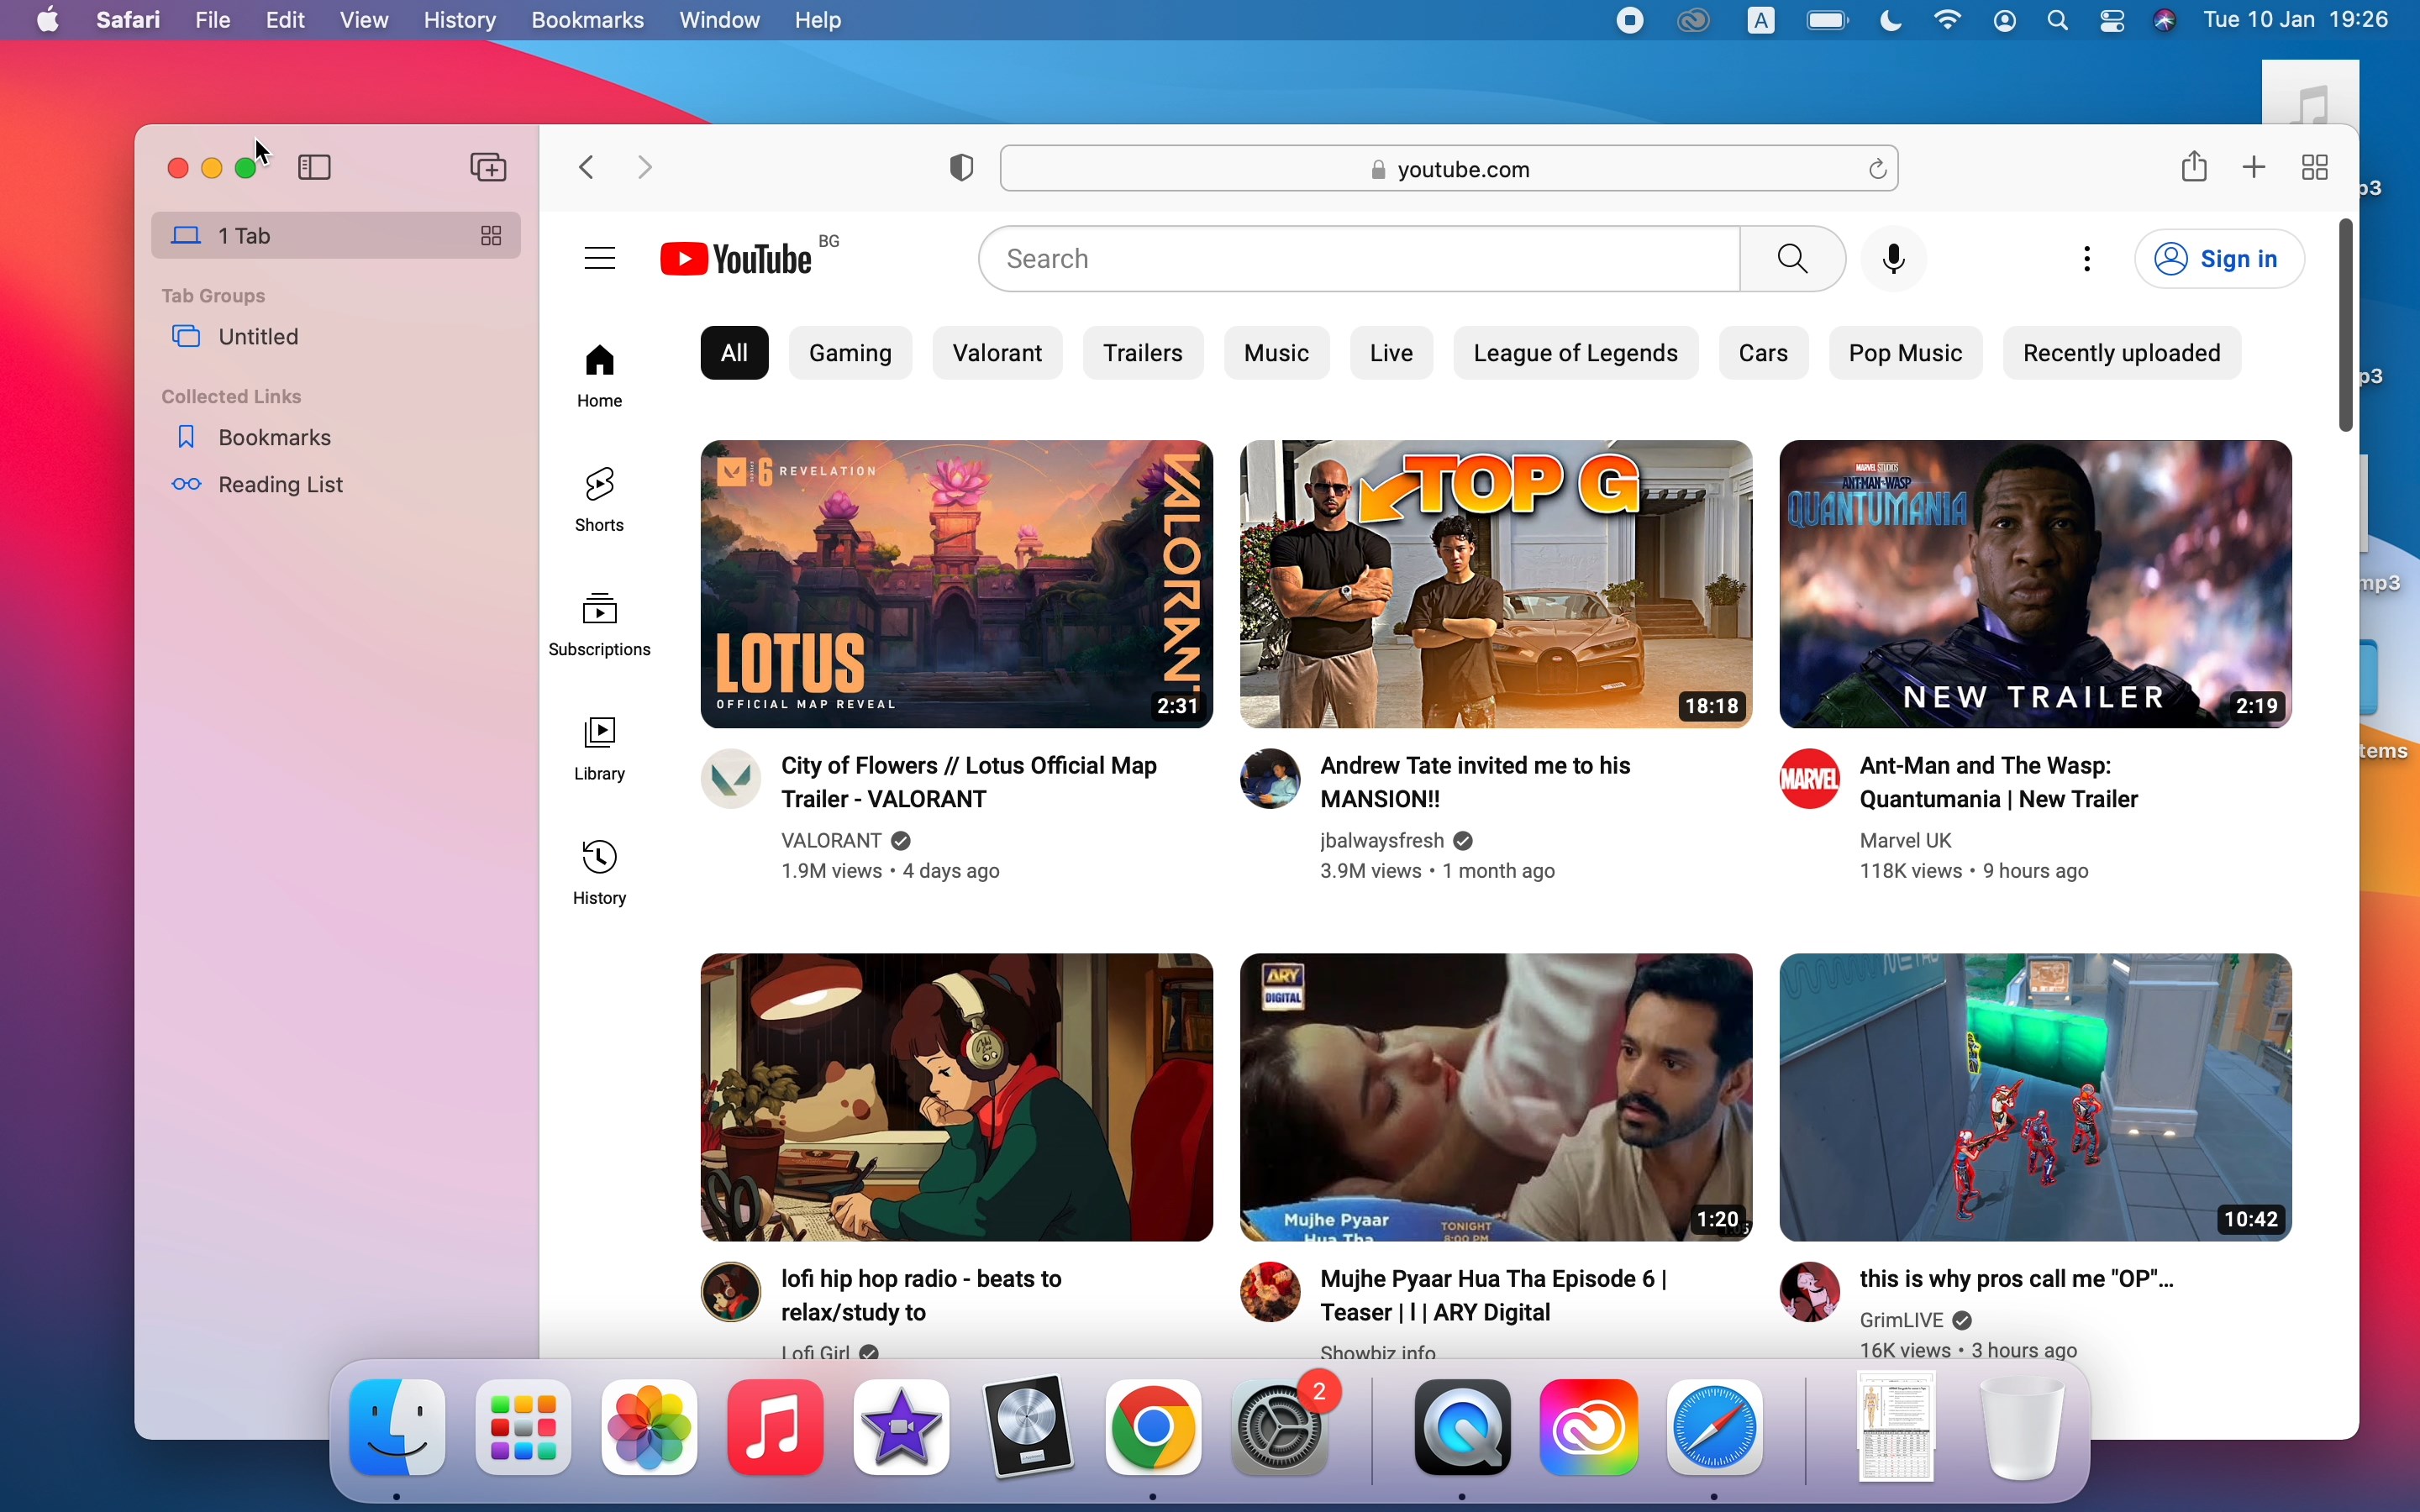Open the tab grid icon in 1 Tab row

pos(491,236)
